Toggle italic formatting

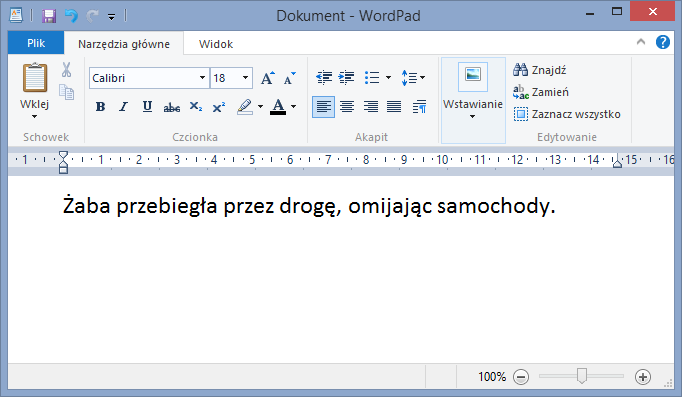point(124,107)
